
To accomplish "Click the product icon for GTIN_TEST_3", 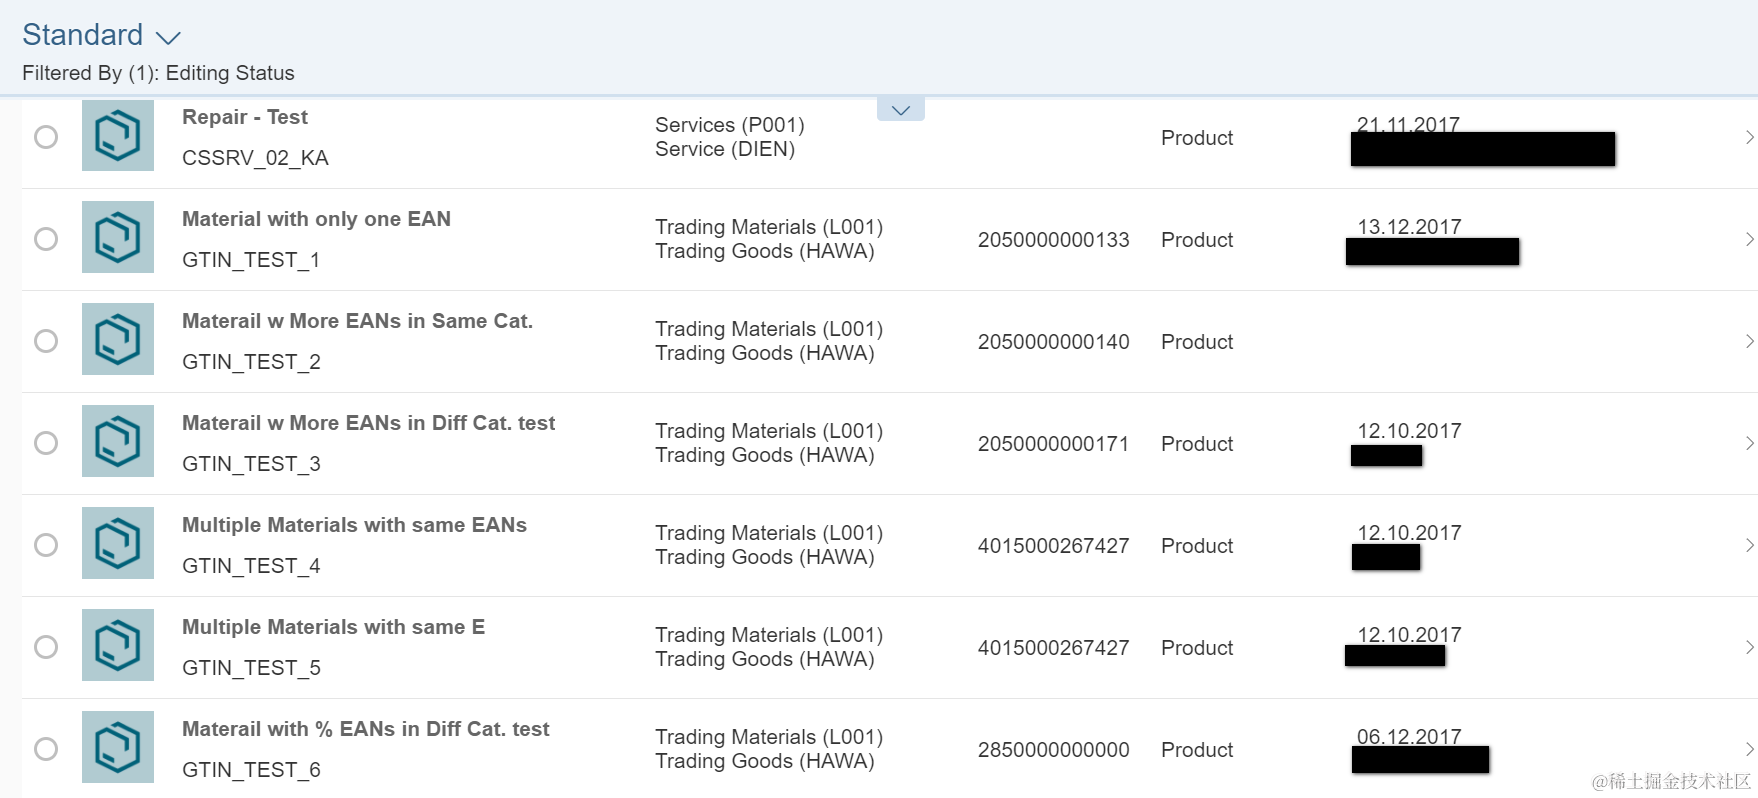I will click(x=118, y=441).
